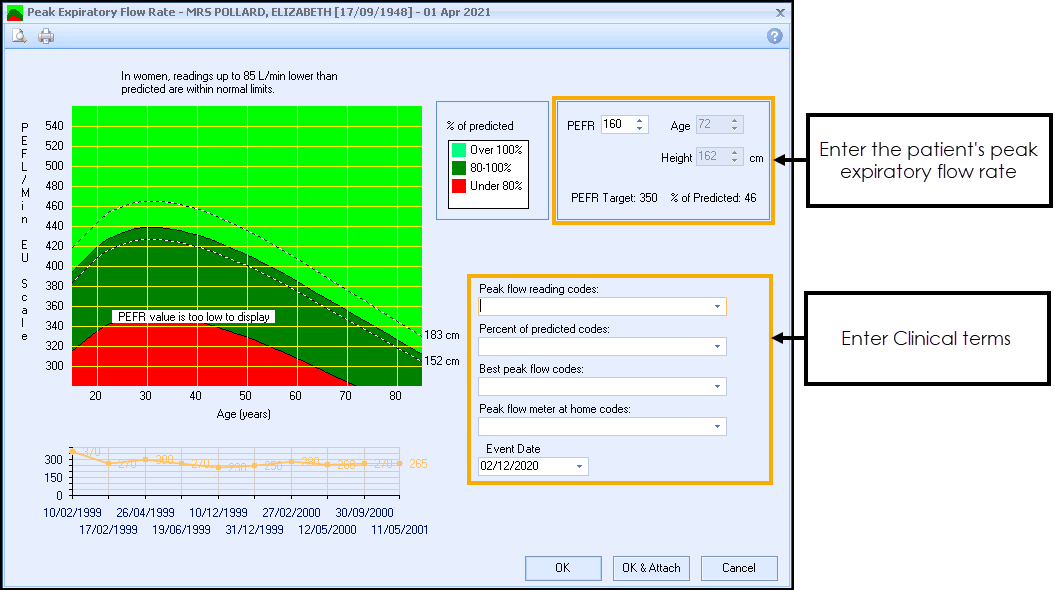Click the green Over 100% legend swatch
Viewport: 1055px width, 590px height.
459,149
